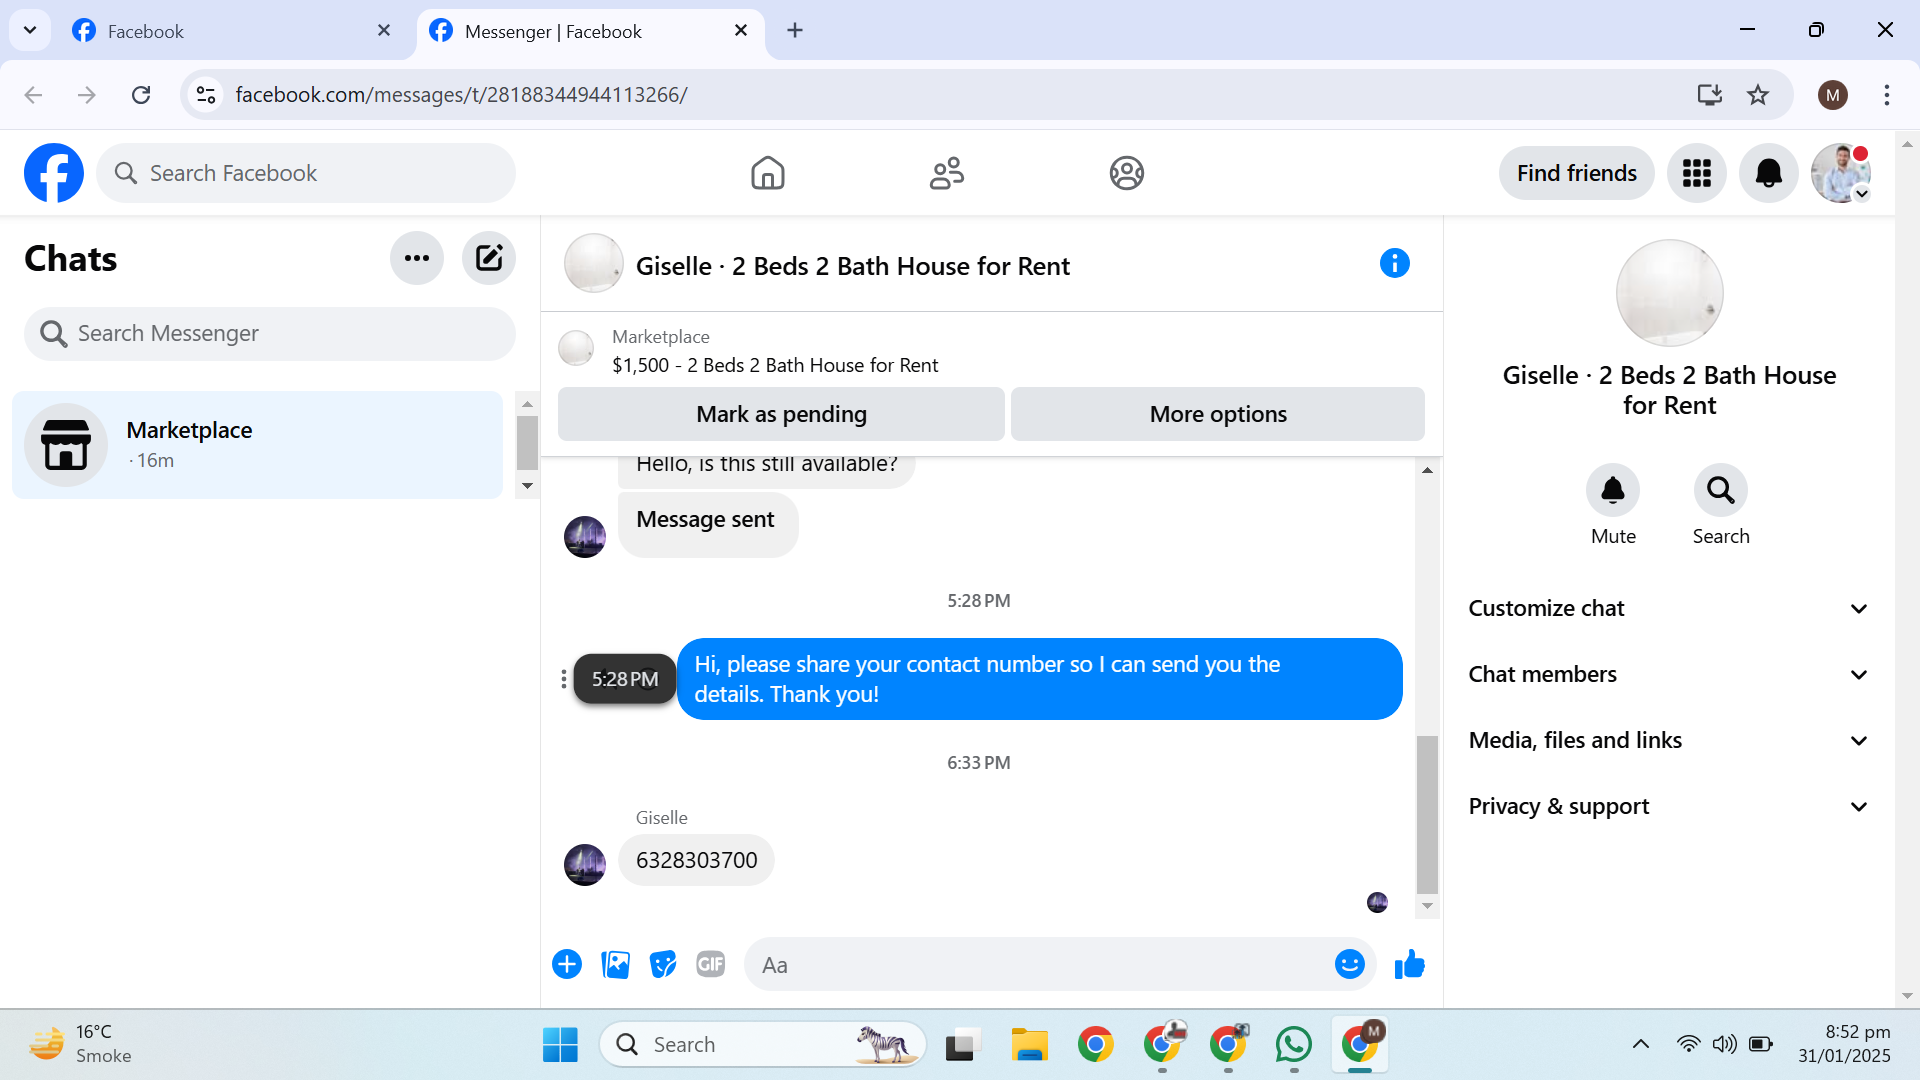Click the Windows Start button
Screen dimensions: 1920x1080
(x=560, y=1045)
